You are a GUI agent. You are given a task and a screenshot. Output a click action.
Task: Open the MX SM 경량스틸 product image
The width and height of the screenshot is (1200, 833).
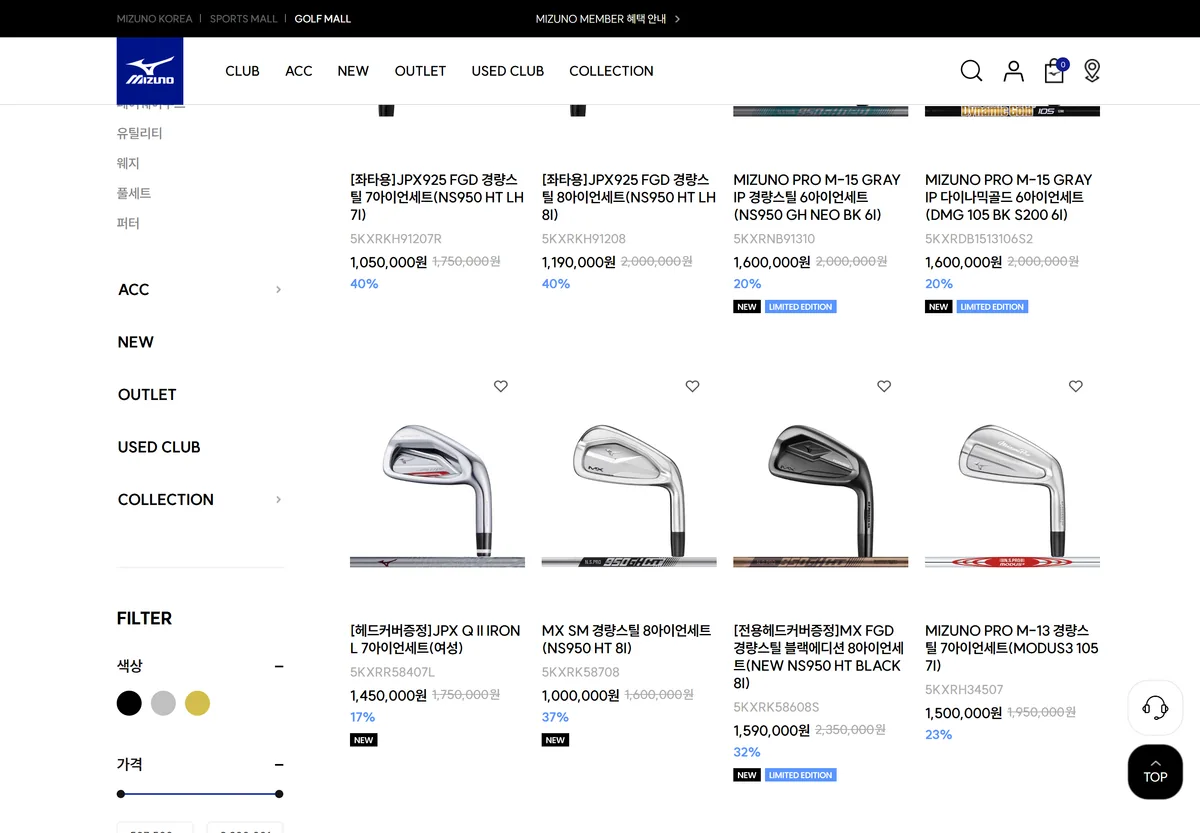coord(629,485)
